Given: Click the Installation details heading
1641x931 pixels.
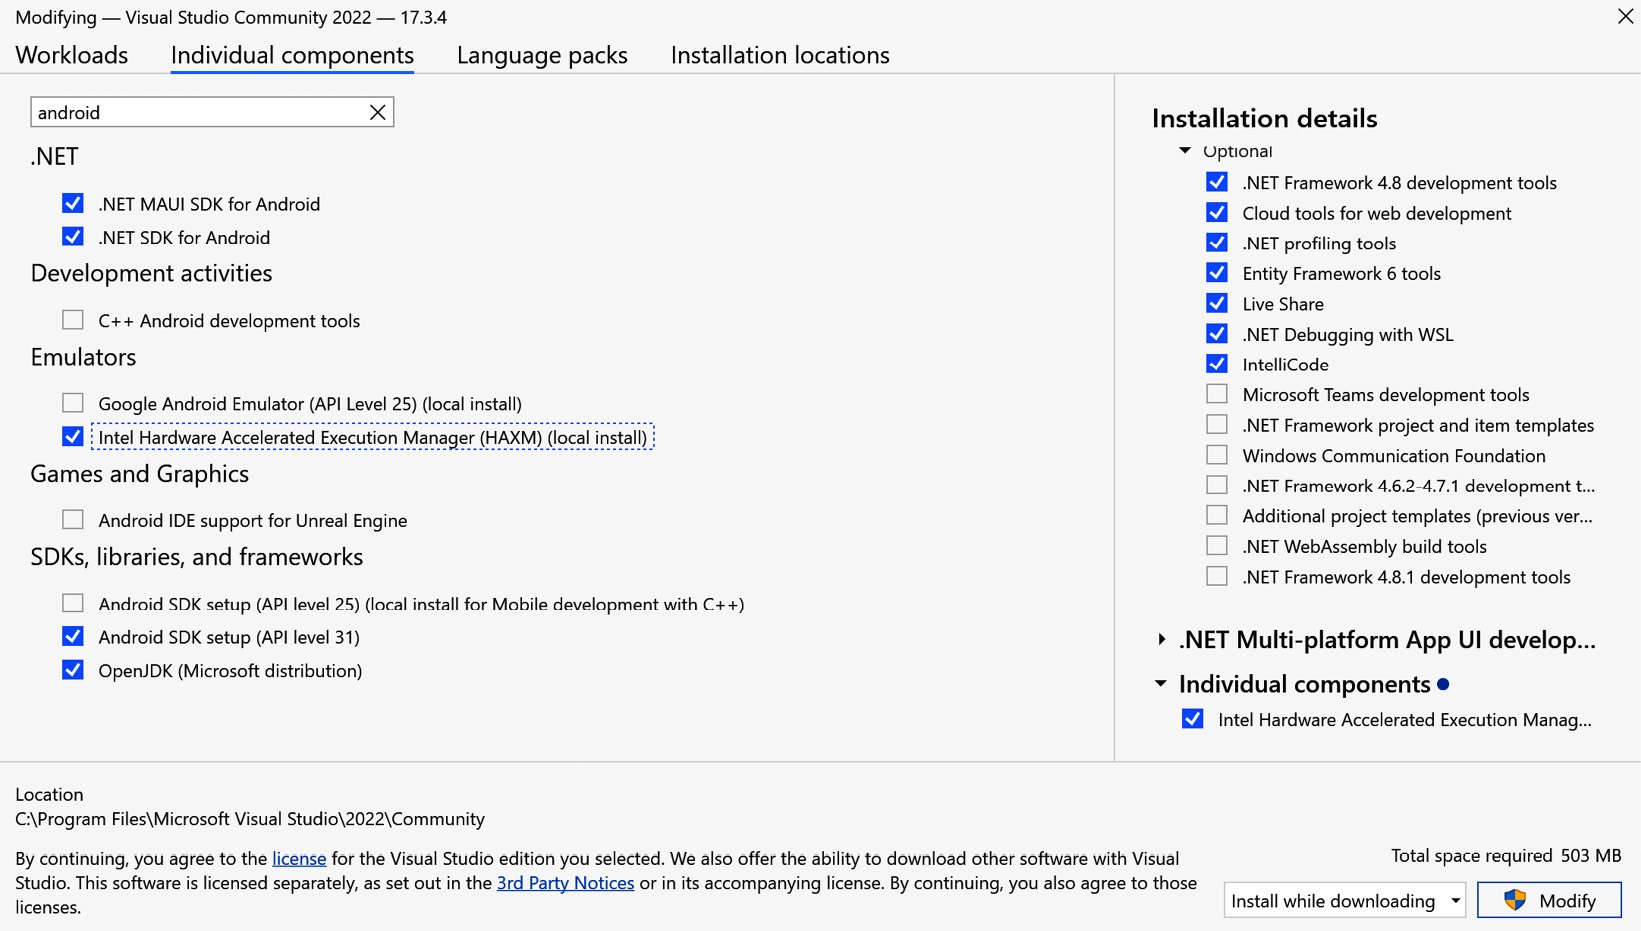Looking at the screenshot, I should [1264, 118].
